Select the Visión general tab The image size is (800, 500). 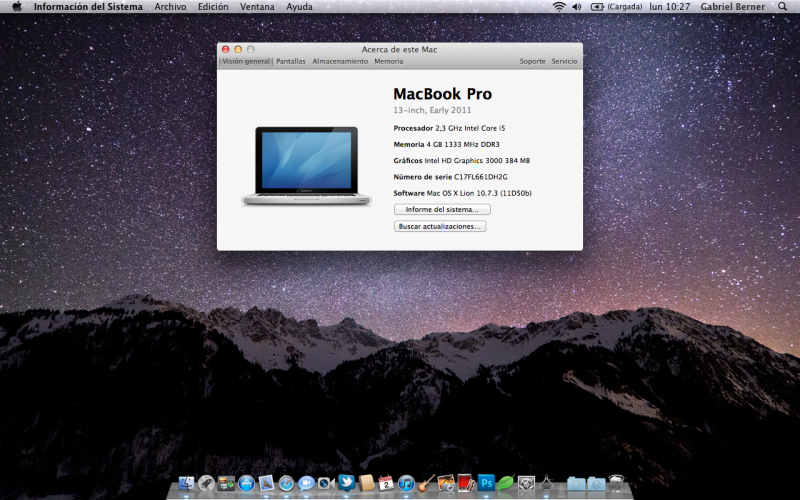pos(245,61)
